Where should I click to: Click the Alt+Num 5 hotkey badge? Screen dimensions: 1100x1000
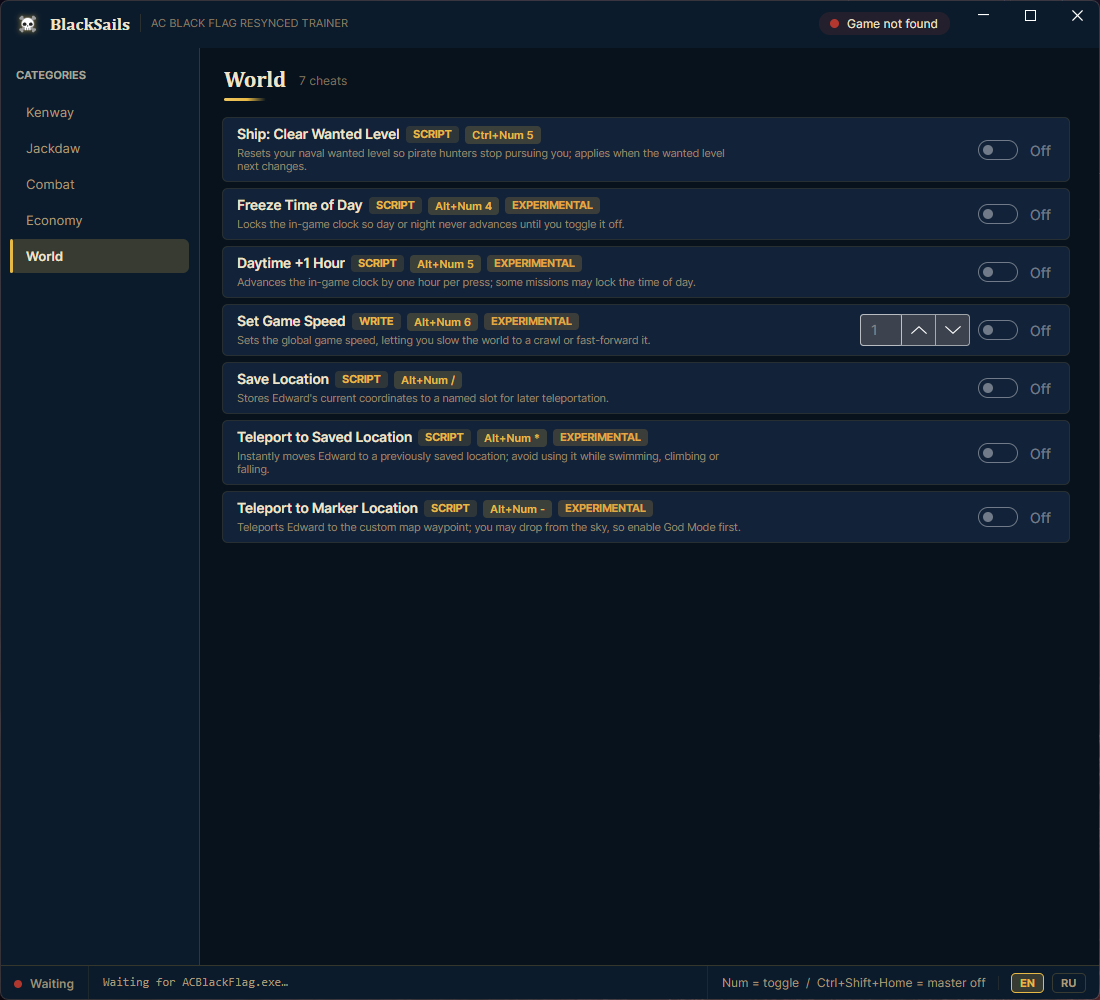pos(445,264)
